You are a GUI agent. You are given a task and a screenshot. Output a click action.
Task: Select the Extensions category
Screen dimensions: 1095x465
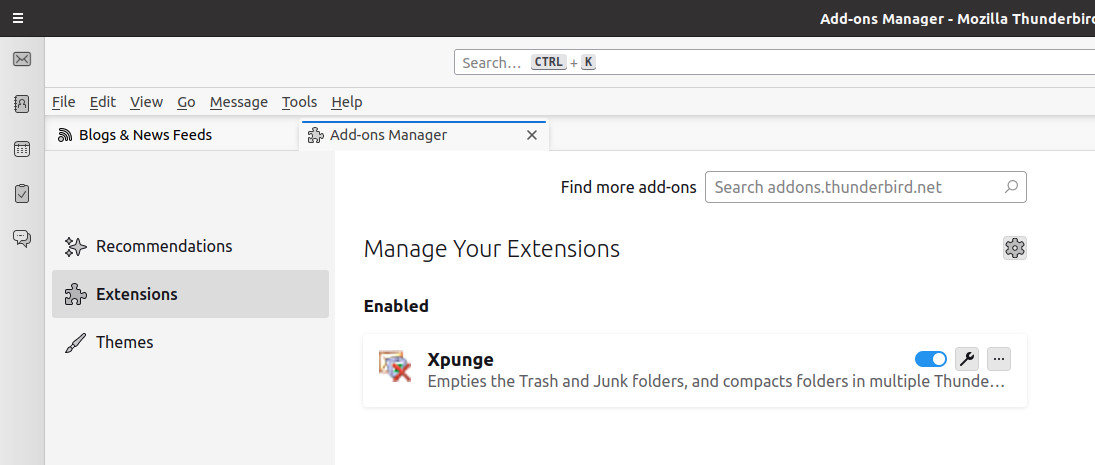[190, 294]
